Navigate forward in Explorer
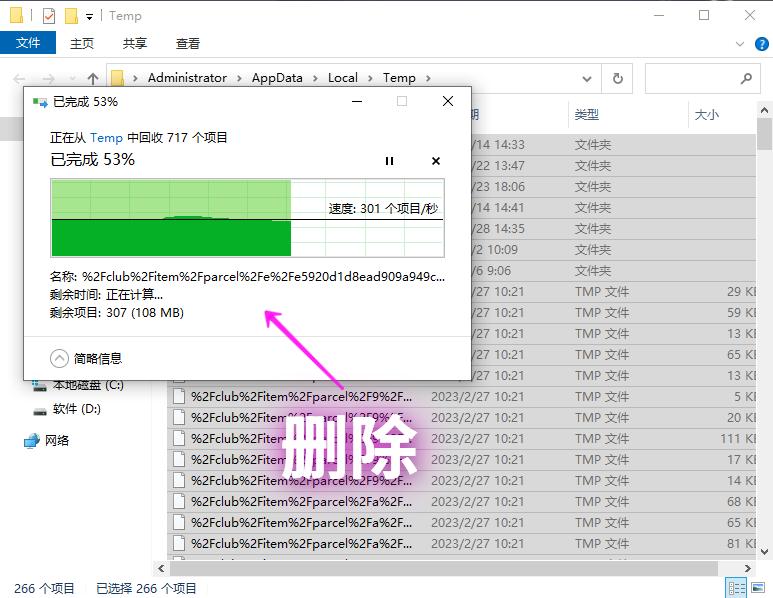 tap(48, 78)
